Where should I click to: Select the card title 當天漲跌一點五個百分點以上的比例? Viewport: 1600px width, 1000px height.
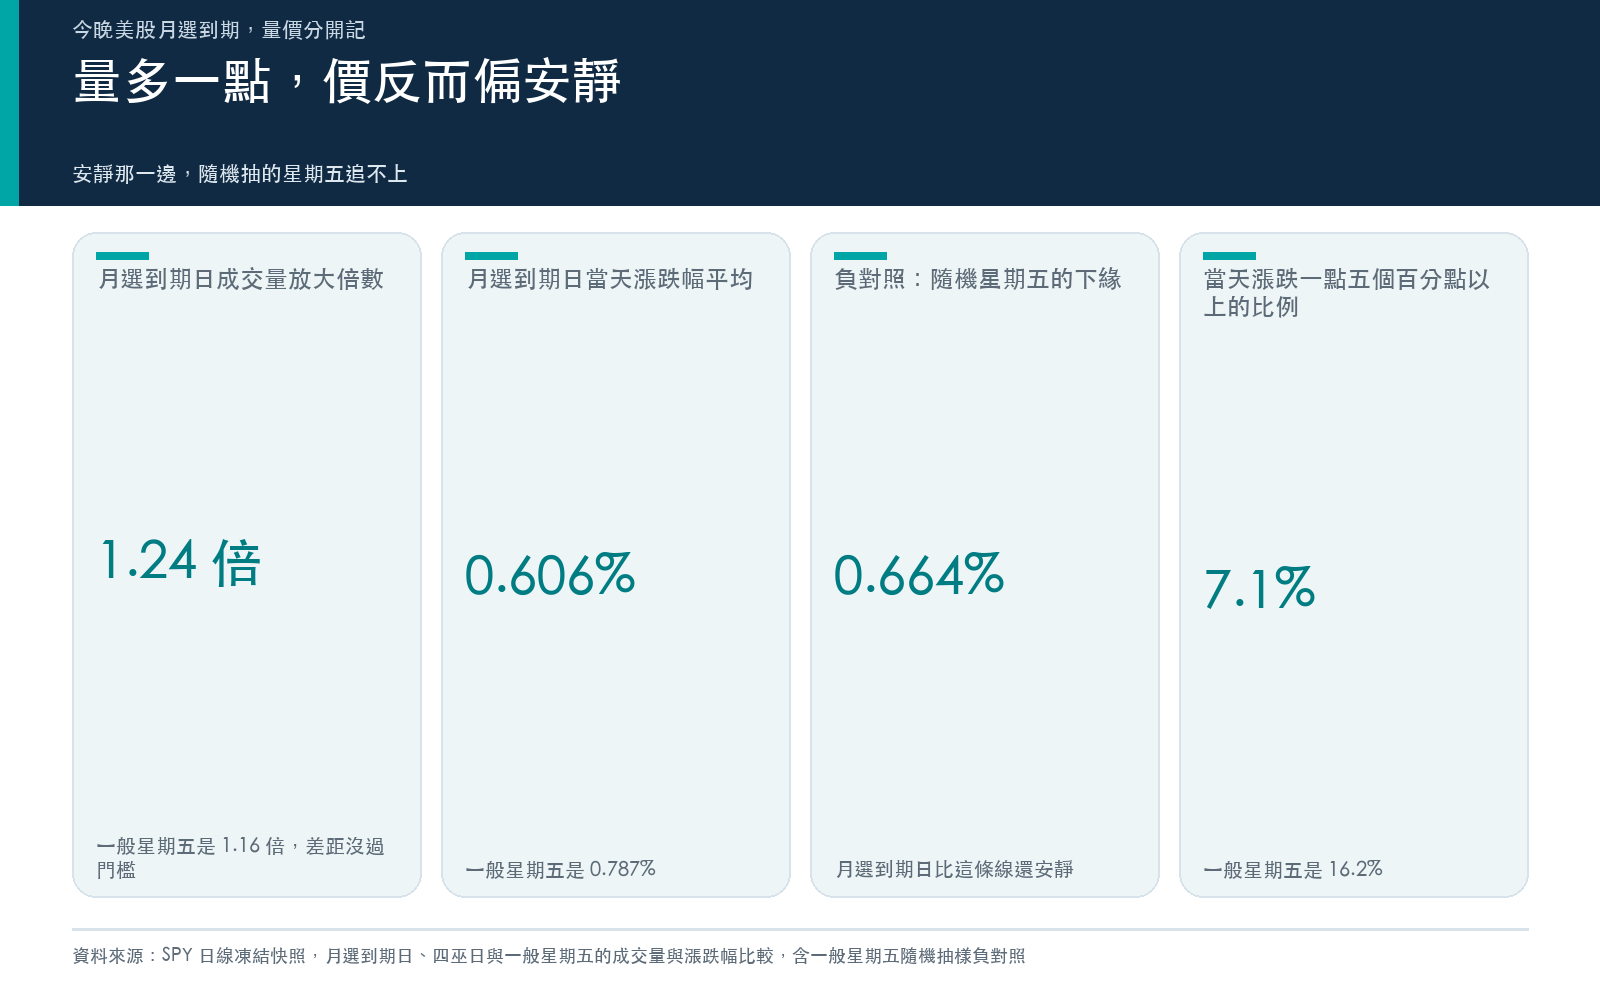point(1347,293)
